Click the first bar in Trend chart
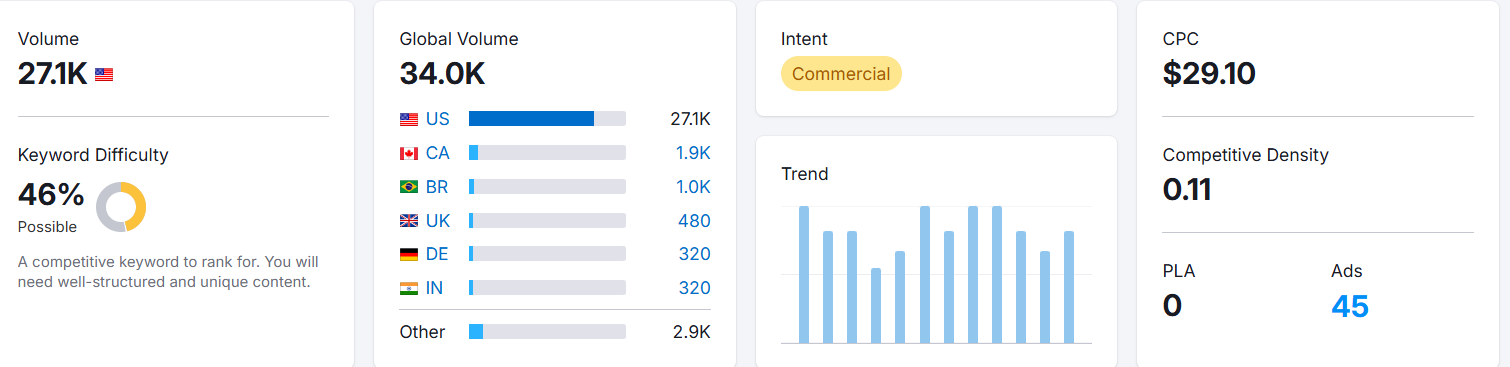Image resolution: width=1510 pixels, height=367 pixels. tap(804, 275)
